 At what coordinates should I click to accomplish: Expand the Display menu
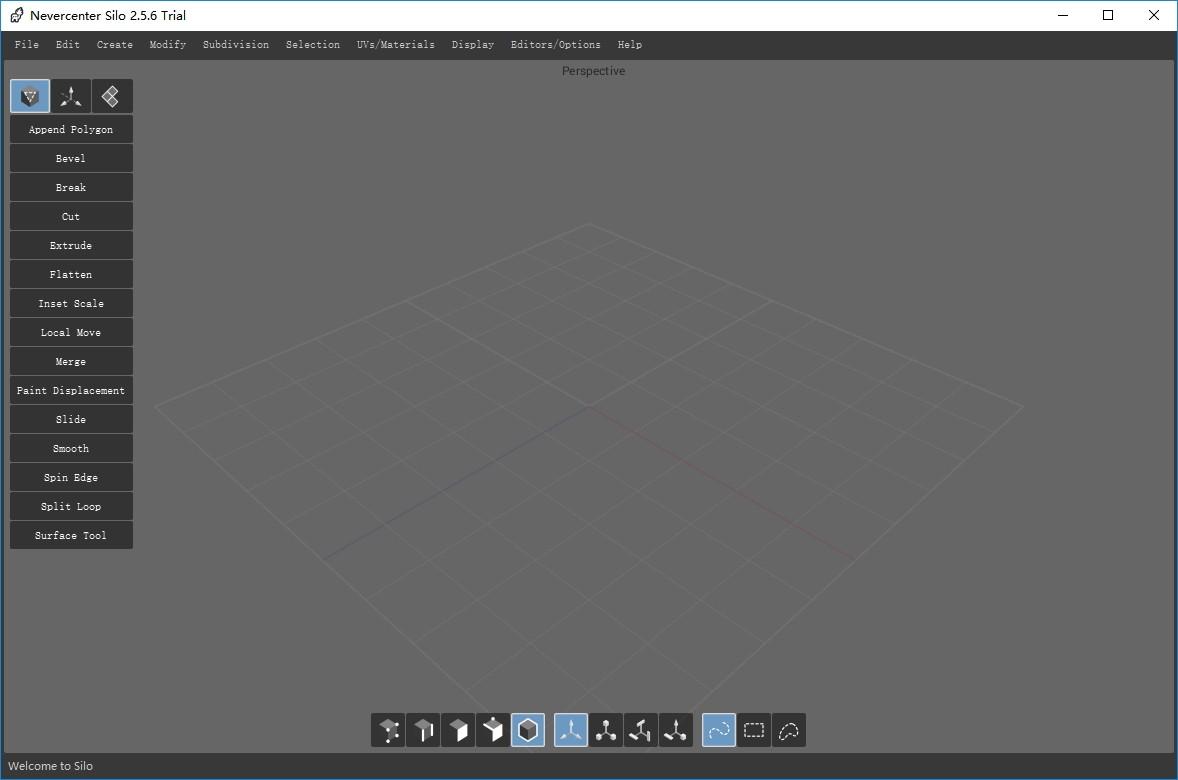[x=473, y=44]
